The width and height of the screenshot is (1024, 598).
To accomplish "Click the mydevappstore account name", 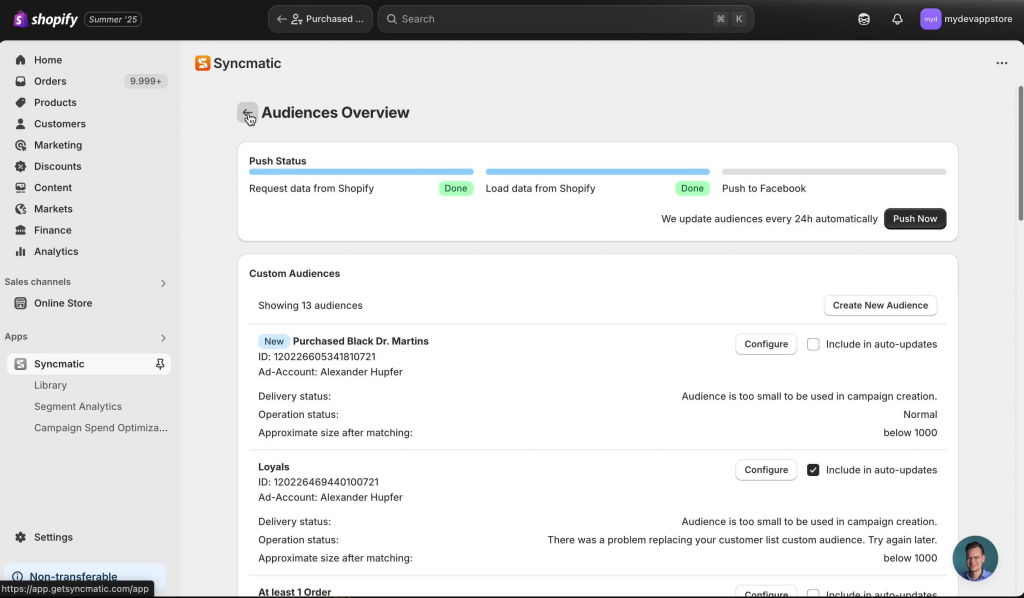I will coord(978,19).
